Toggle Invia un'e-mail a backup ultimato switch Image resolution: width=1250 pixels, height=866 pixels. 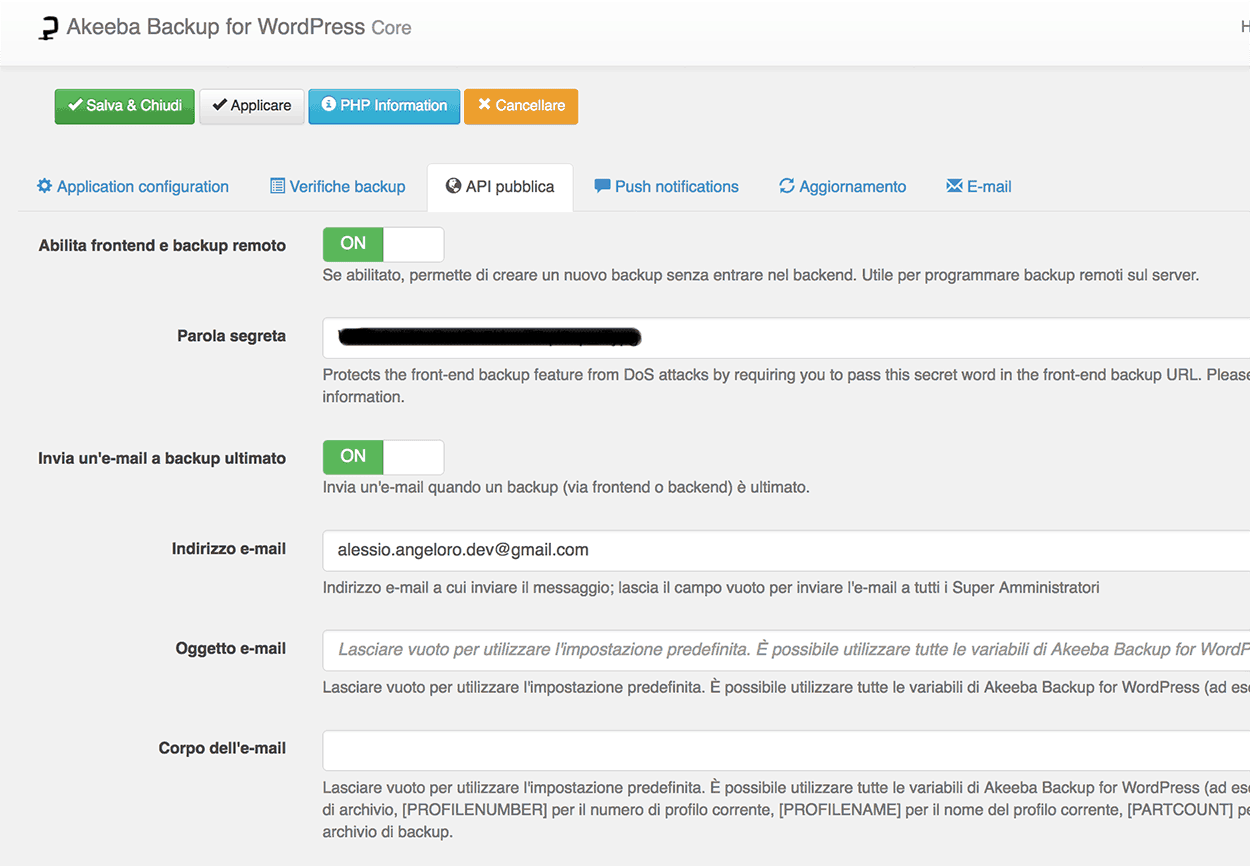click(x=383, y=457)
